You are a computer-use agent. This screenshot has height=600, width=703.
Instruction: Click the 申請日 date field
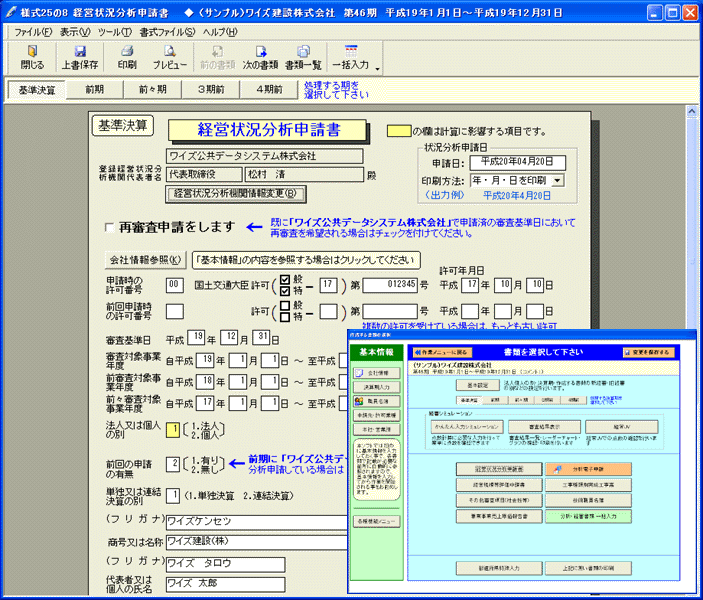pos(517,162)
